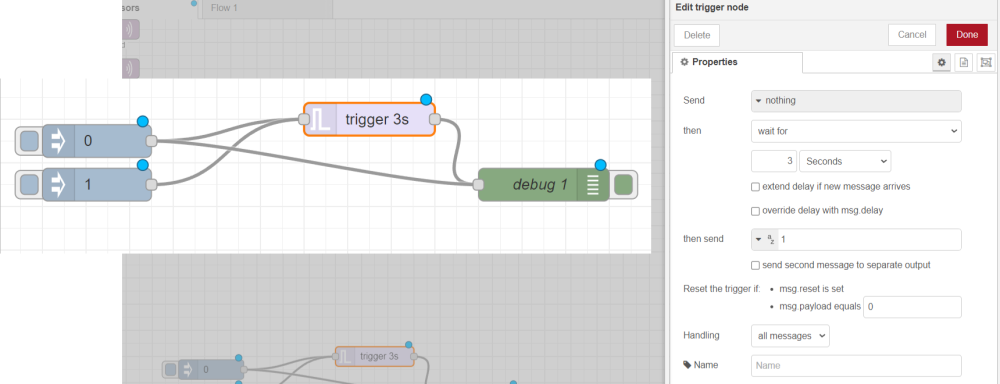The image size is (1000, 384).
Task: Click the debug 1 list icon
Action: pyautogui.click(x=593, y=185)
